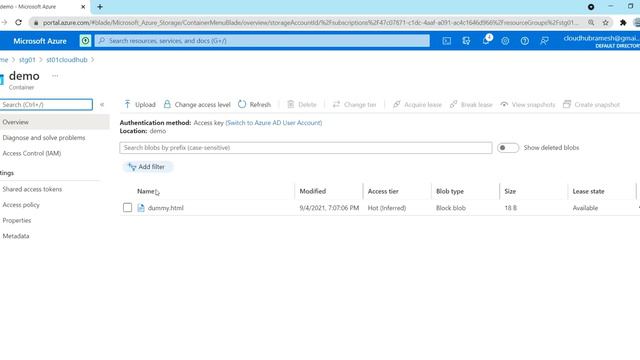Click the Upload arrow icon

pos(127,104)
